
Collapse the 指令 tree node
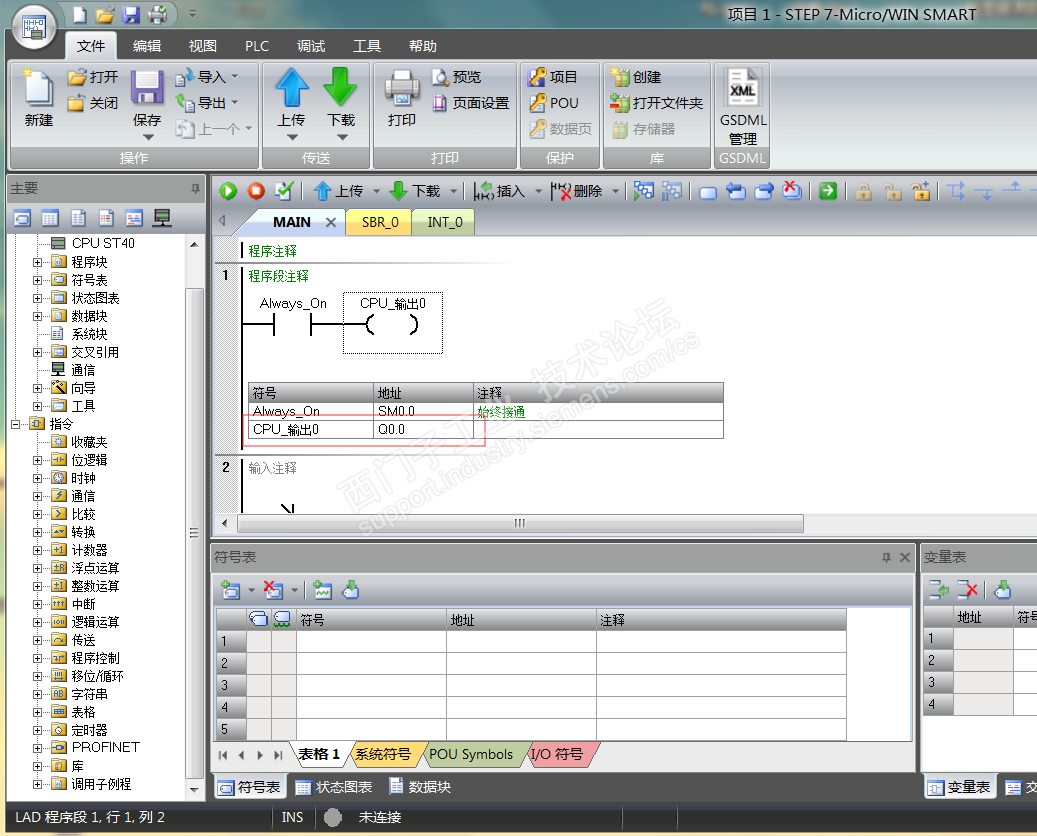click(16, 424)
